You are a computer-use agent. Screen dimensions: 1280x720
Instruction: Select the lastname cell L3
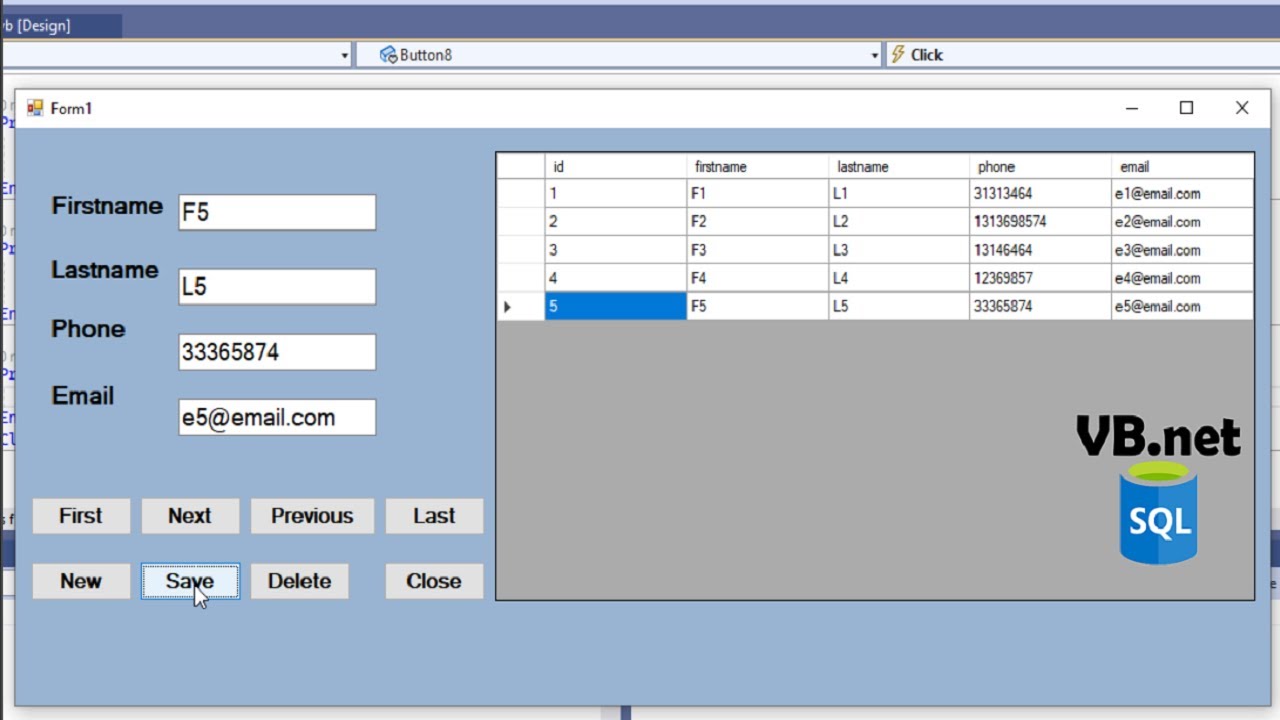[x=899, y=250]
